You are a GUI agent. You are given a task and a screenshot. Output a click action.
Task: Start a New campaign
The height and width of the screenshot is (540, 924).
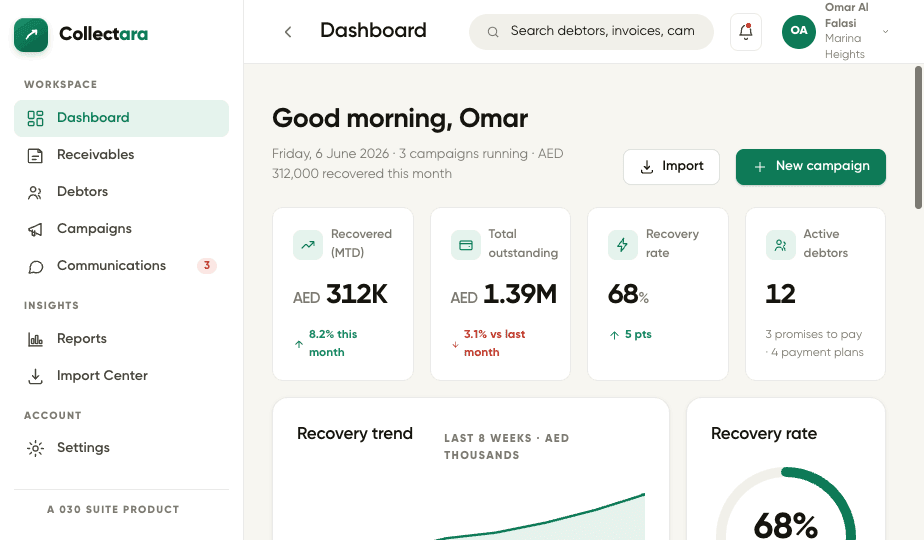pos(810,167)
